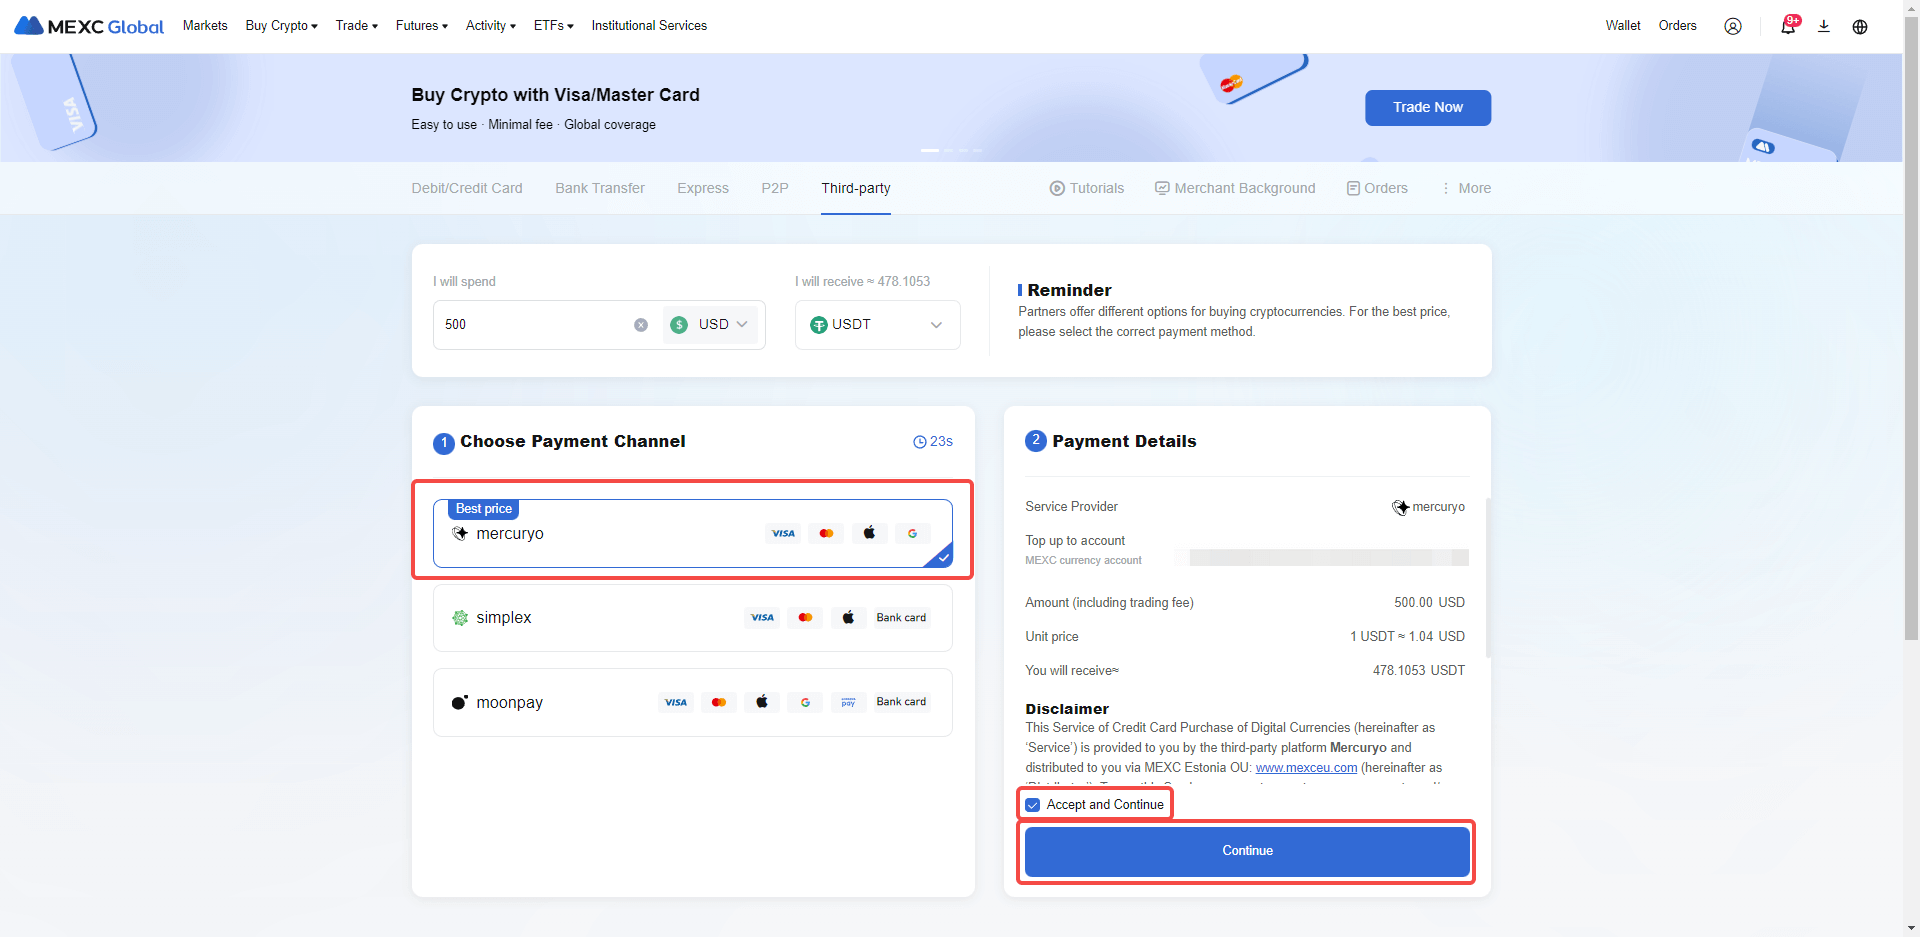Screen dimensions: 1920x937
Task: Open the language globe icon
Action: (x=1860, y=27)
